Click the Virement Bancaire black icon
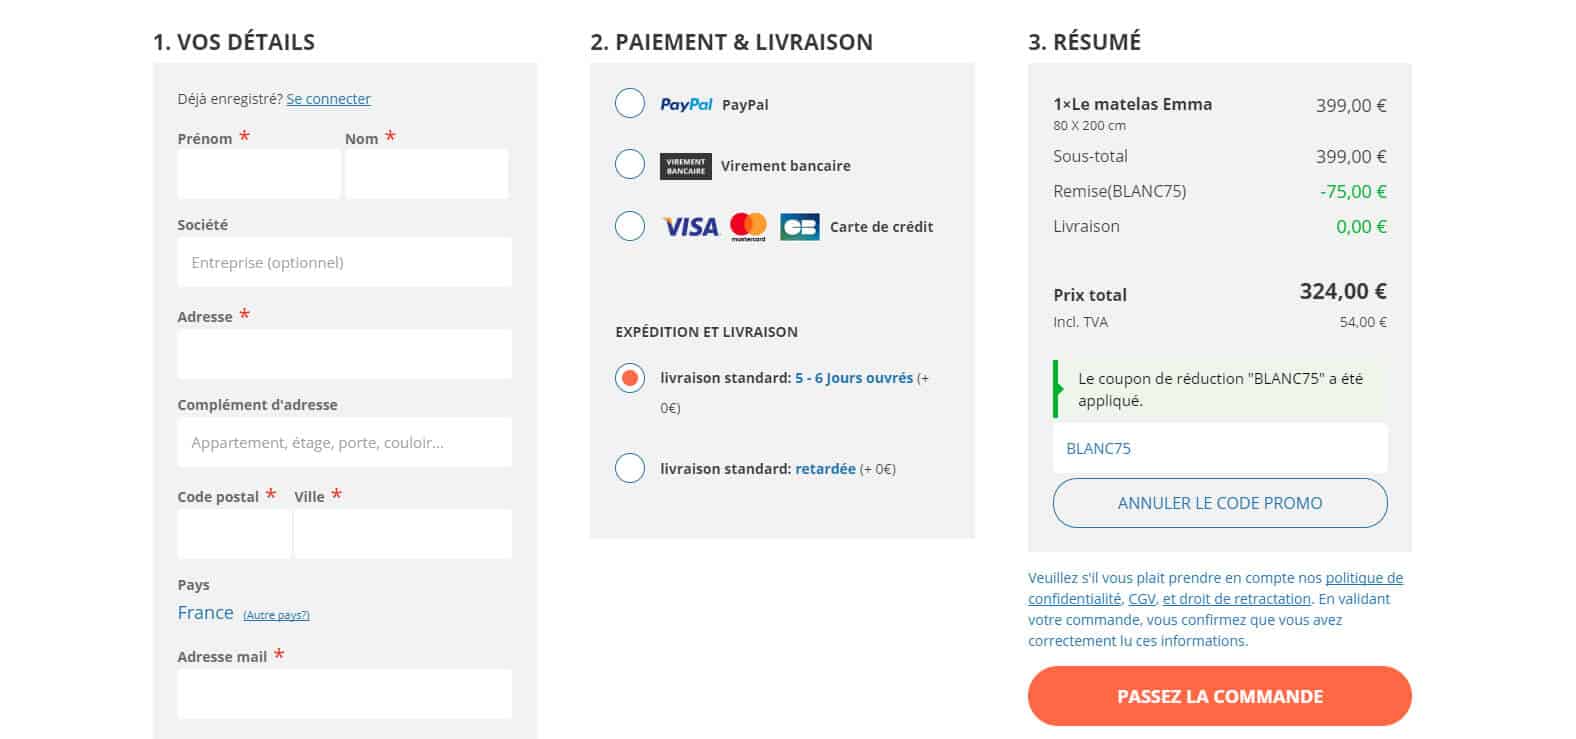 point(685,166)
